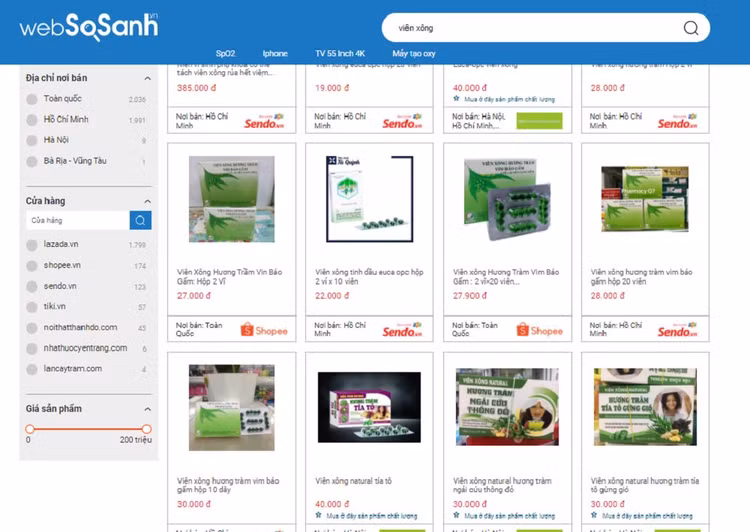
Task: Select the Toàn quốc location radio button
Action: click(32, 99)
